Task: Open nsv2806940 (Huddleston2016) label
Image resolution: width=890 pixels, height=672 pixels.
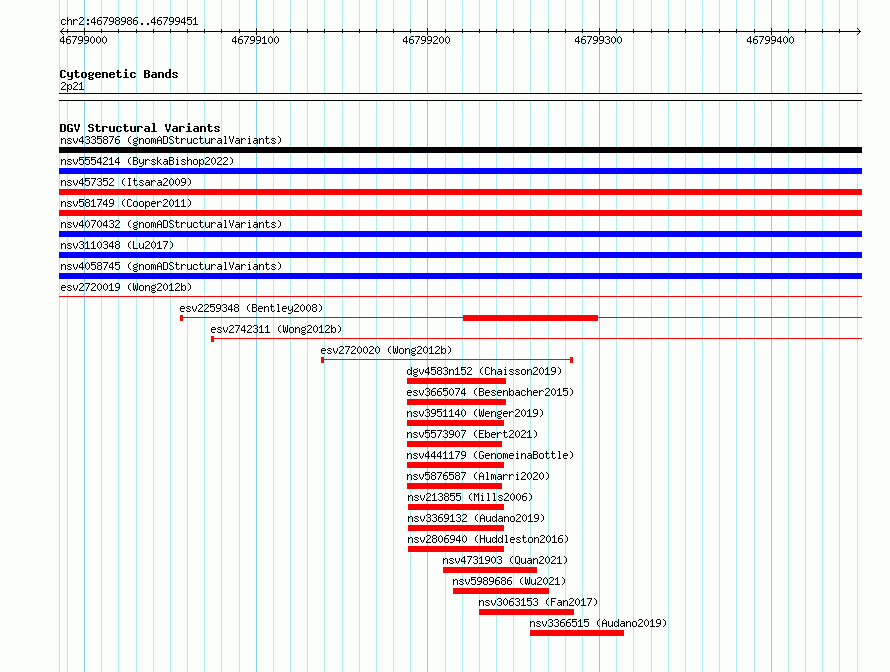Action: [x=488, y=539]
